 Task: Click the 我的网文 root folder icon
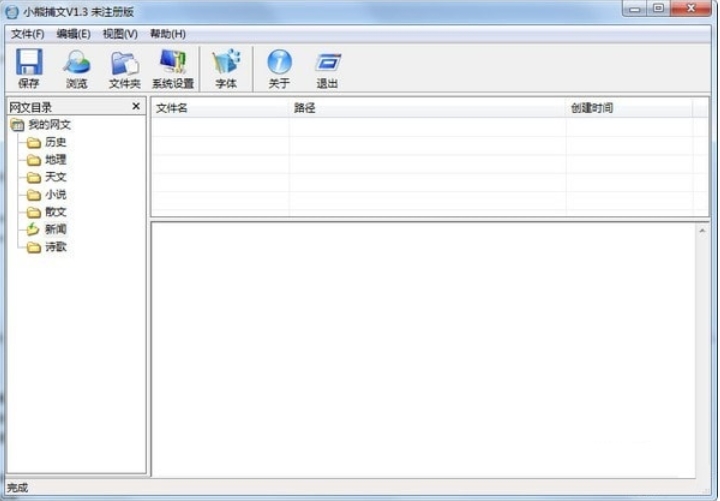tap(17, 124)
